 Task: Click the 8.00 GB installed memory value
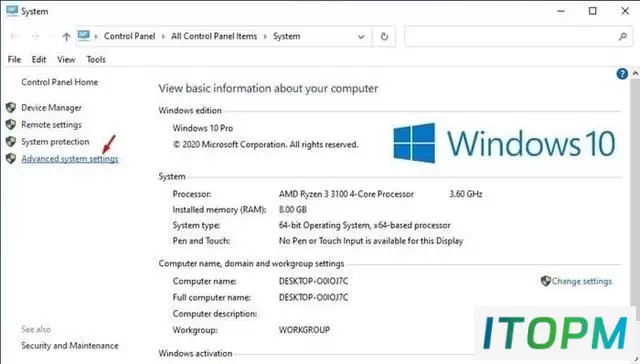pyautogui.click(x=293, y=209)
